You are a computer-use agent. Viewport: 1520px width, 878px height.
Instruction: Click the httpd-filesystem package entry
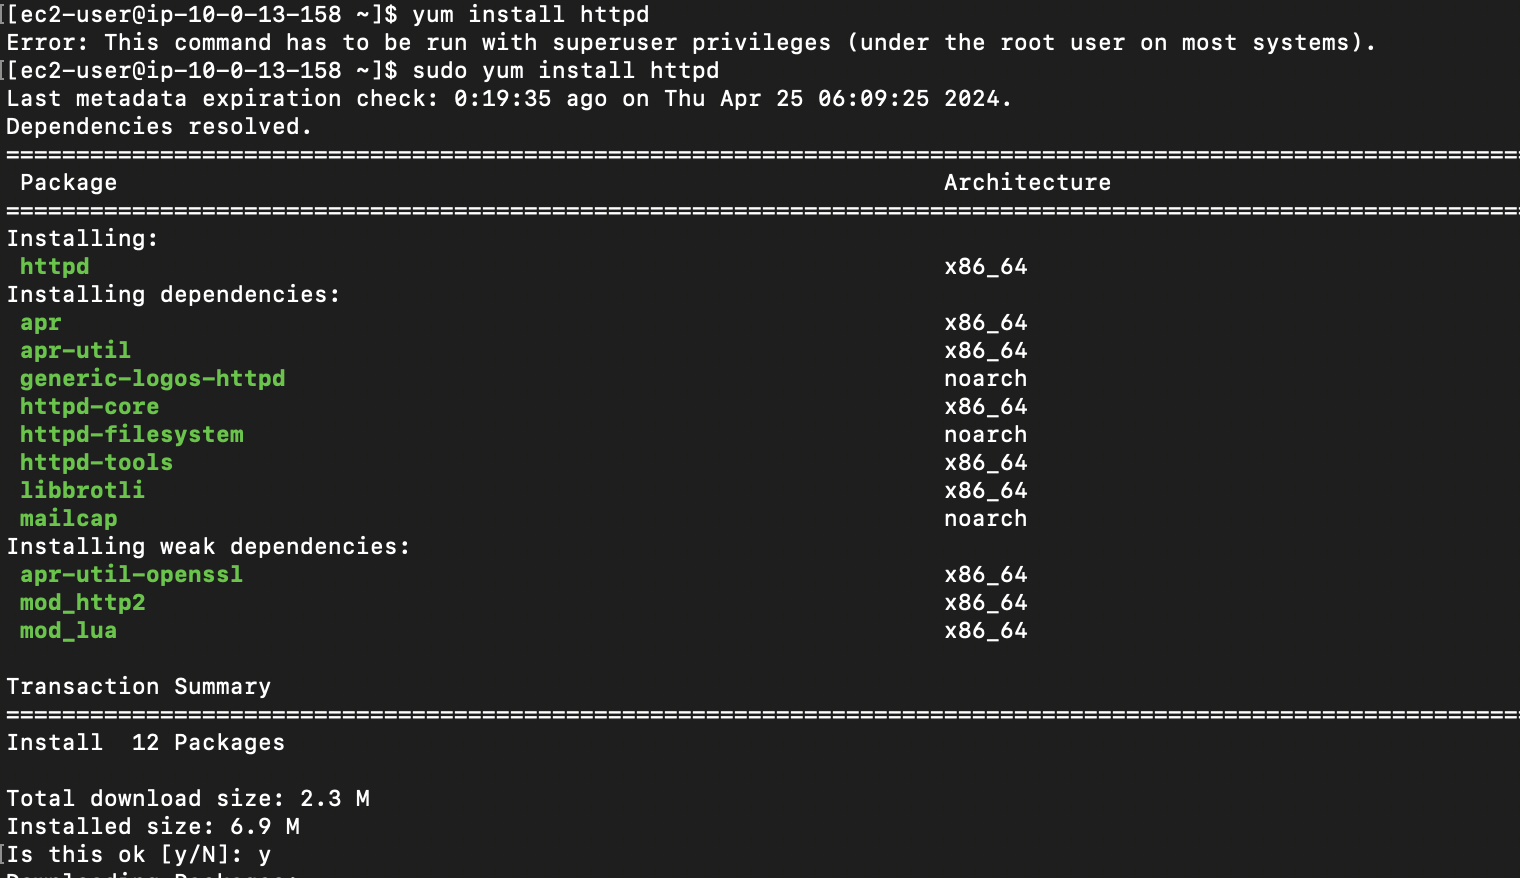coord(131,435)
